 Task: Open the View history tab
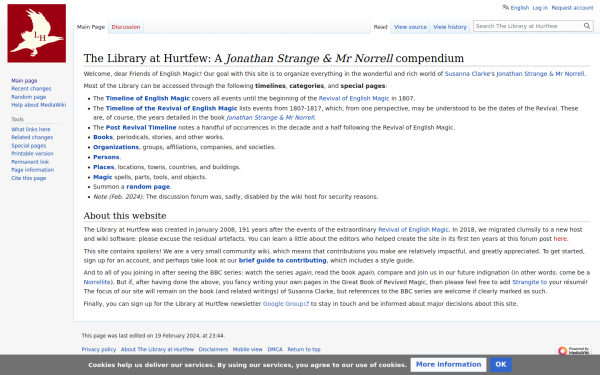450,27
